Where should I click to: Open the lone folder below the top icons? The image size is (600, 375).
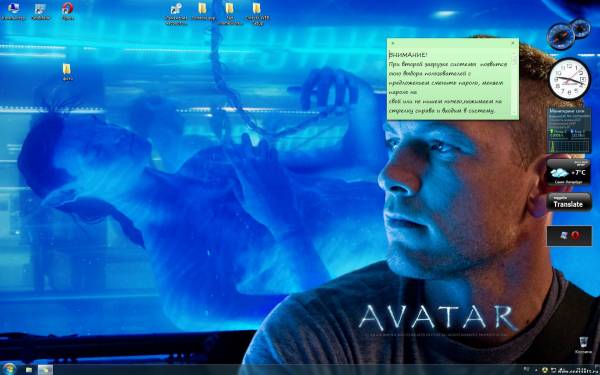click(x=67, y=72)
